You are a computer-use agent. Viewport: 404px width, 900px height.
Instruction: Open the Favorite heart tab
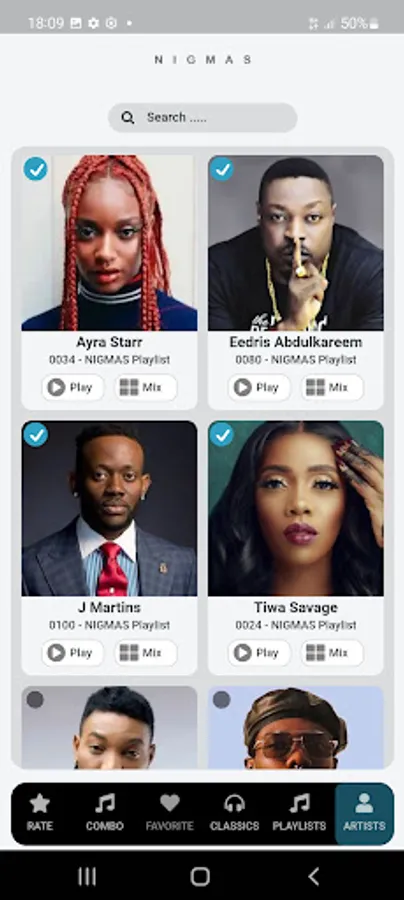click(x=169, y=813)
